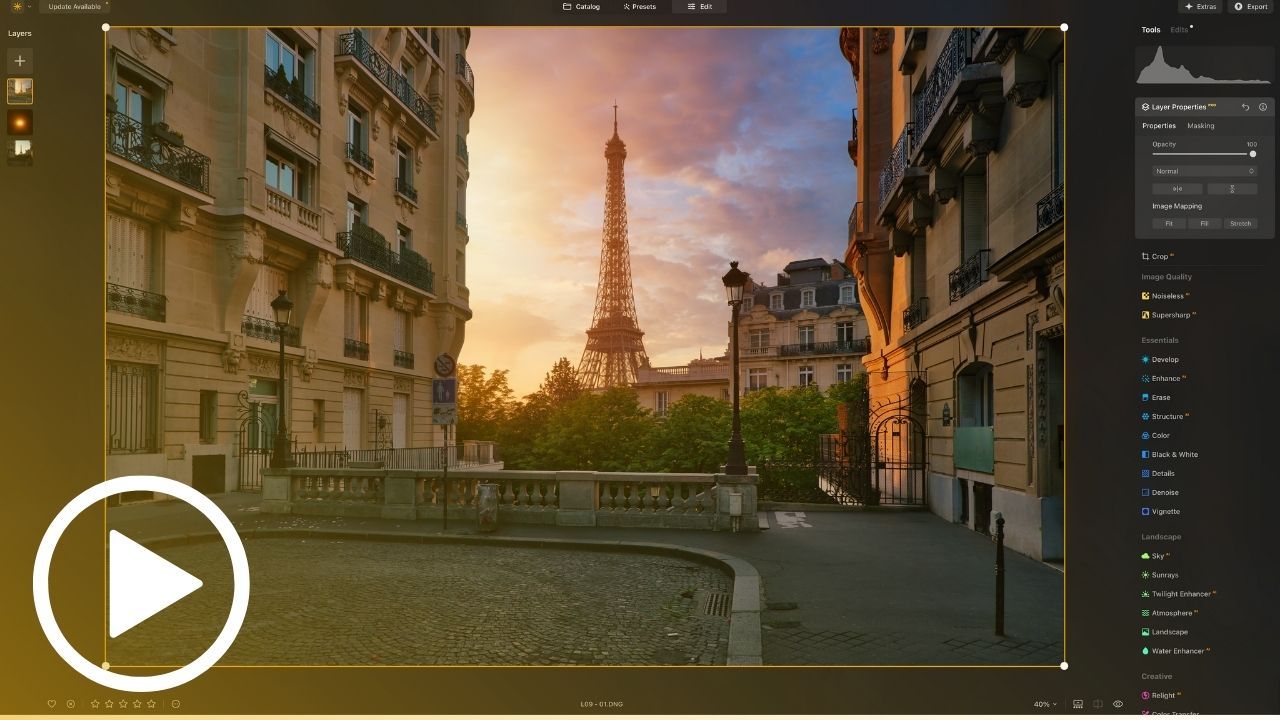Click the file name 'L09 - 01.DNG'

pos(602,704)
